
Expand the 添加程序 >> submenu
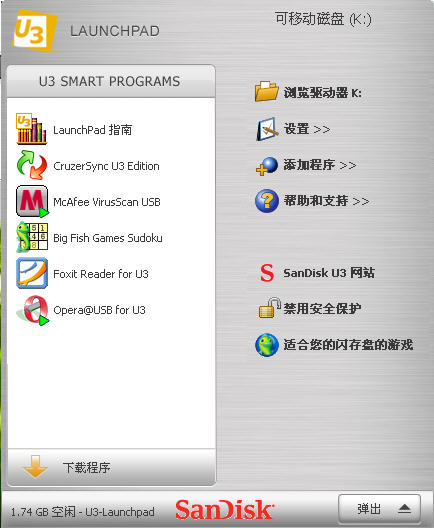(306, 165)
